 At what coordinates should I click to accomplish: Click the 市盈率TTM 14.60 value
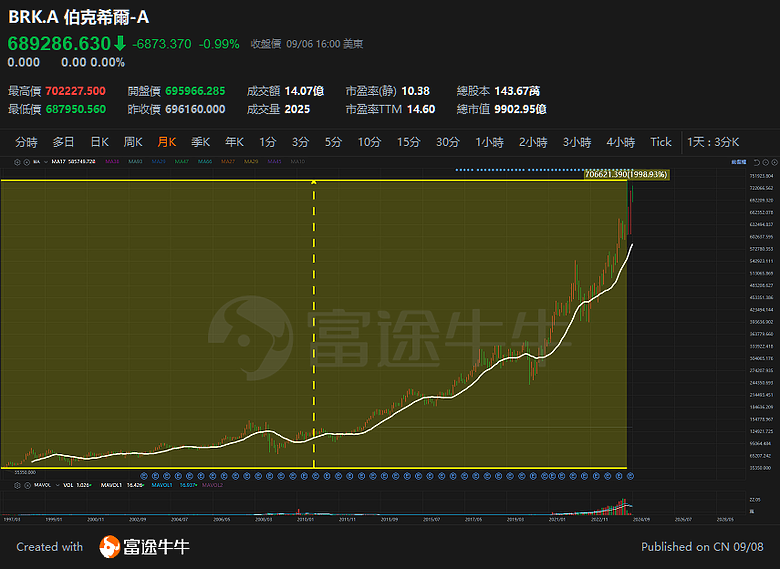tap(421, 109)
